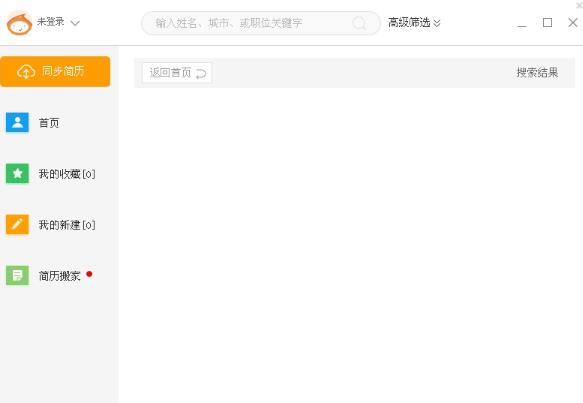Screen dimensions: 583x403
Task: Click the curved return arrow beside 返回首页
Action: pyautogui.click(x=201, y=73)
